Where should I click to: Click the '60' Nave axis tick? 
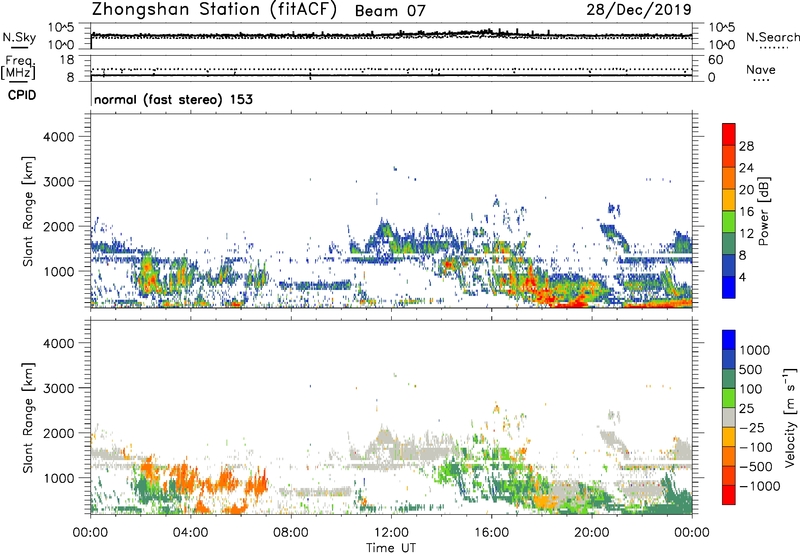(715, 60)
